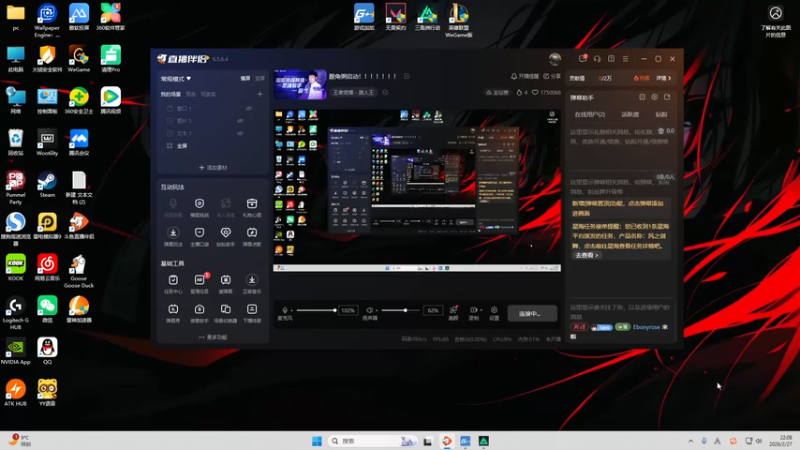Open the 房管助手 room manager assistant

(x=199, y=313)
